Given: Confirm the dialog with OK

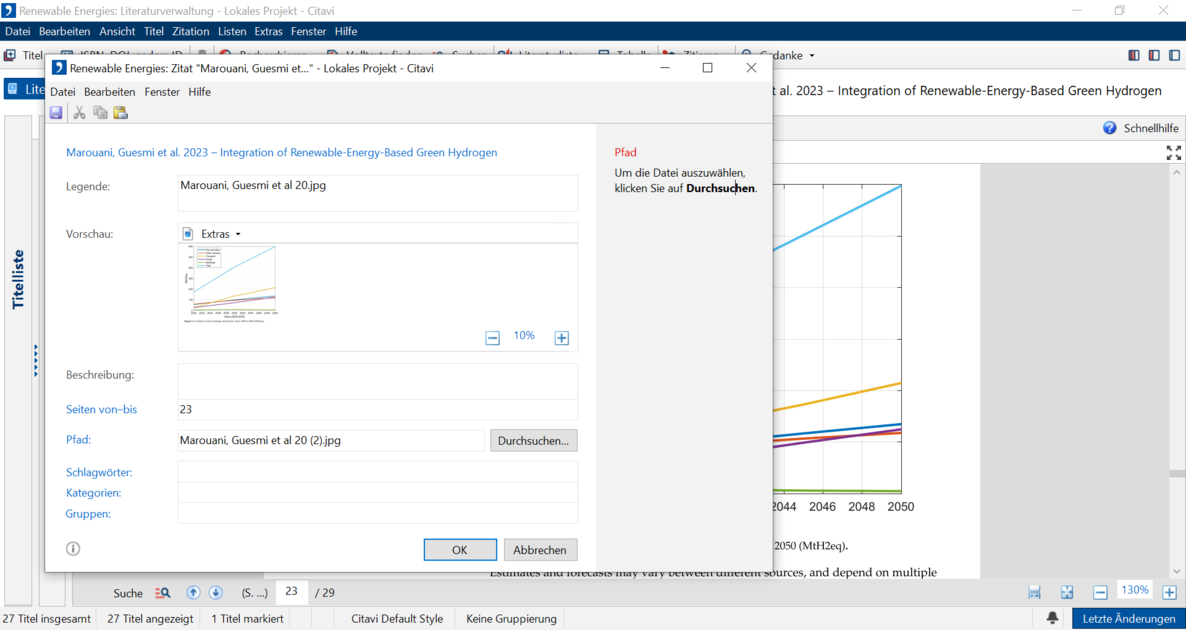Looking at the screenshot, I should tap(460, 550).
